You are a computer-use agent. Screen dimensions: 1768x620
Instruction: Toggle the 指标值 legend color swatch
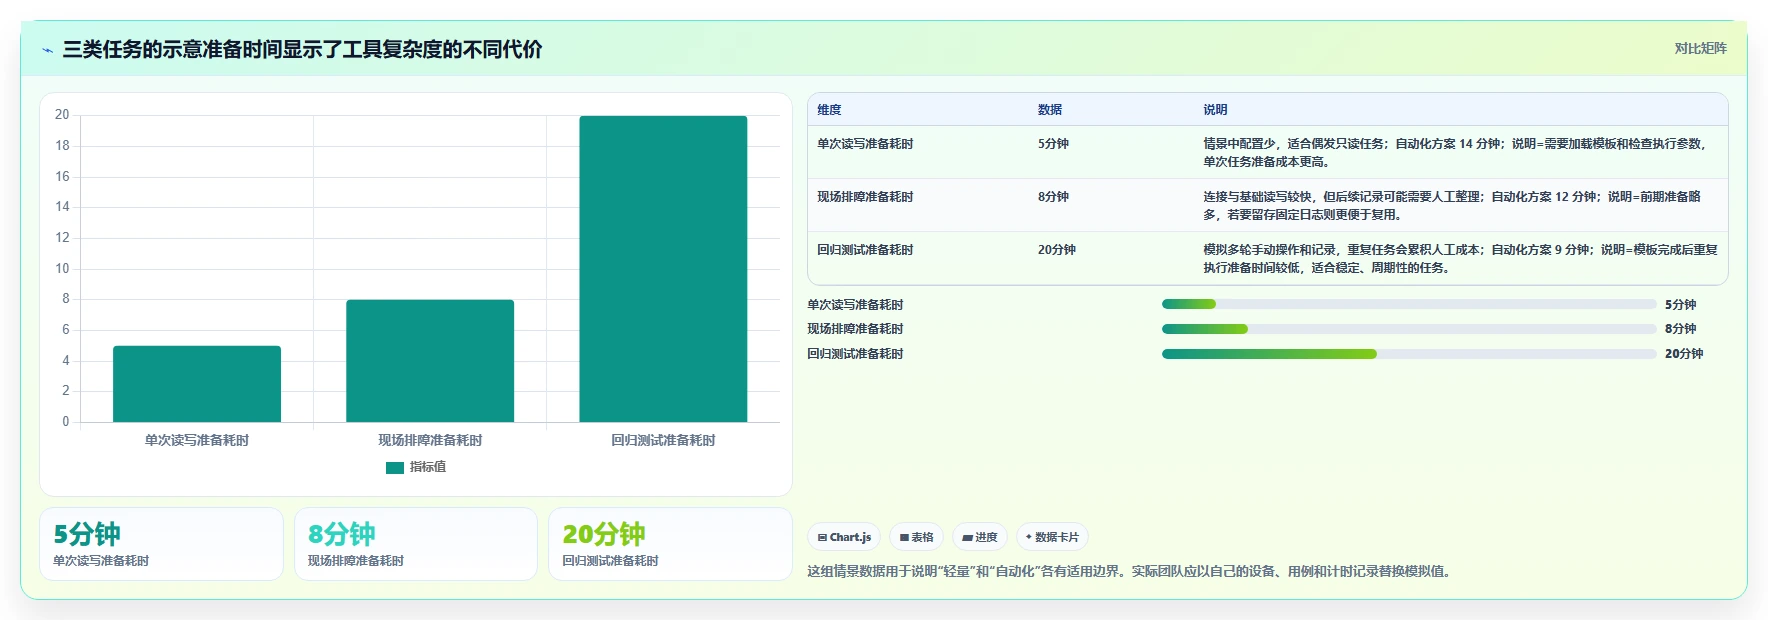click(x=395, y=467)
